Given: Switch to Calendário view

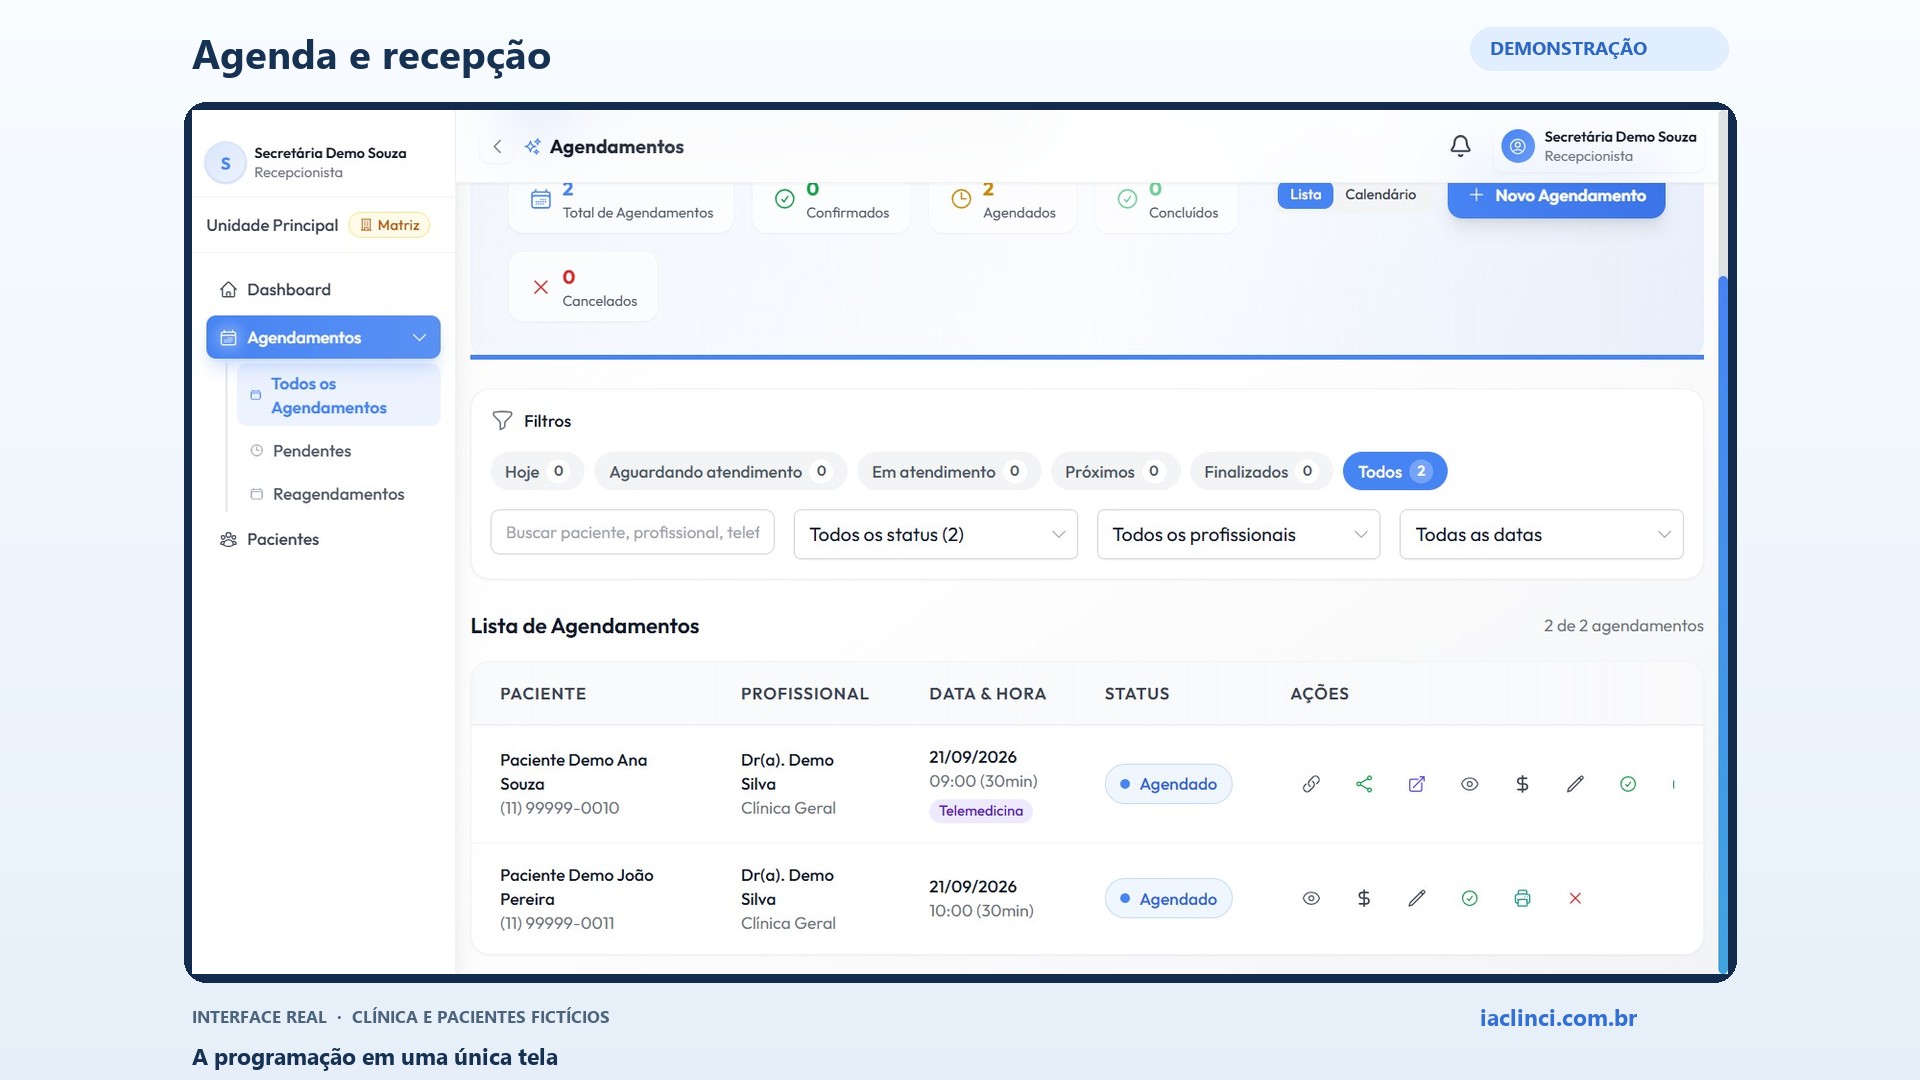Looking at the screenshot, I should pos(1380,194).
